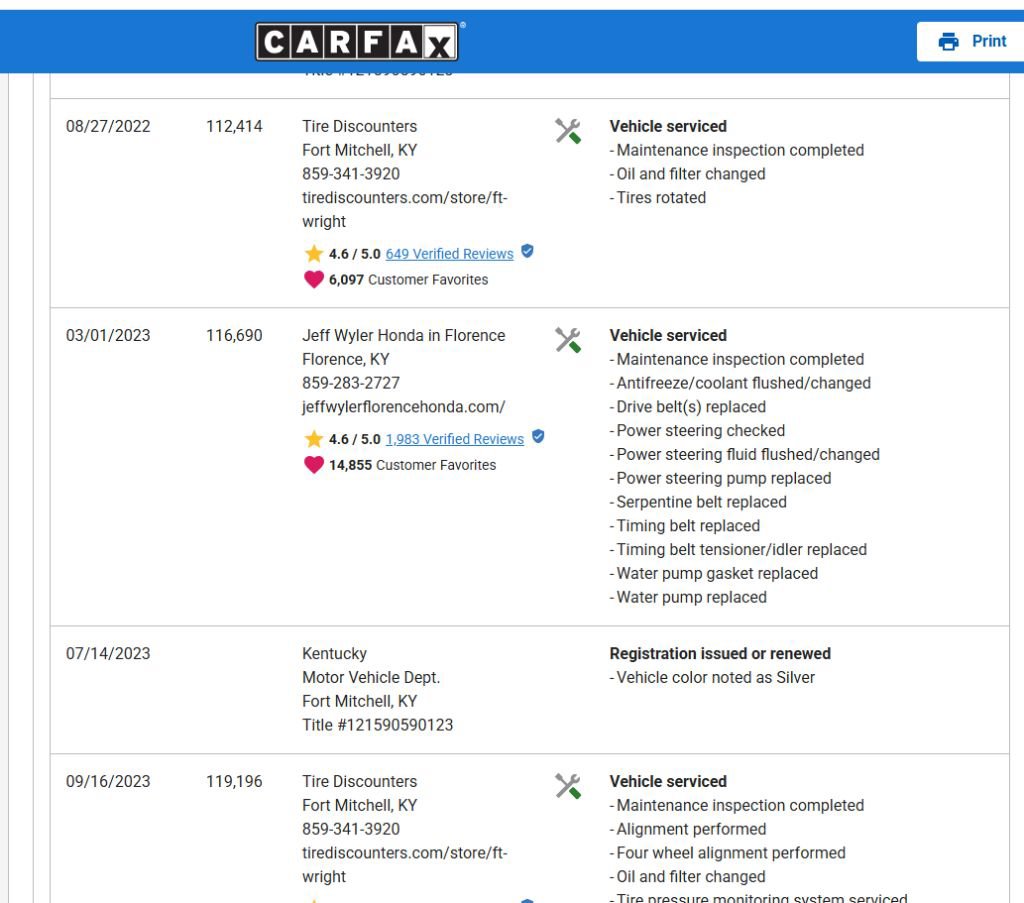The image size is (1024, 903).
Task: Click service wrench icon for 08/27/2022 record
Action: click(x=568, y=131)
